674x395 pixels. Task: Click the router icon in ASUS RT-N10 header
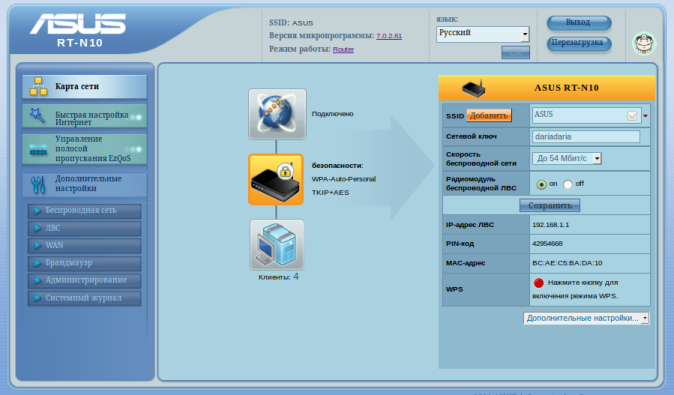[473, 88]
